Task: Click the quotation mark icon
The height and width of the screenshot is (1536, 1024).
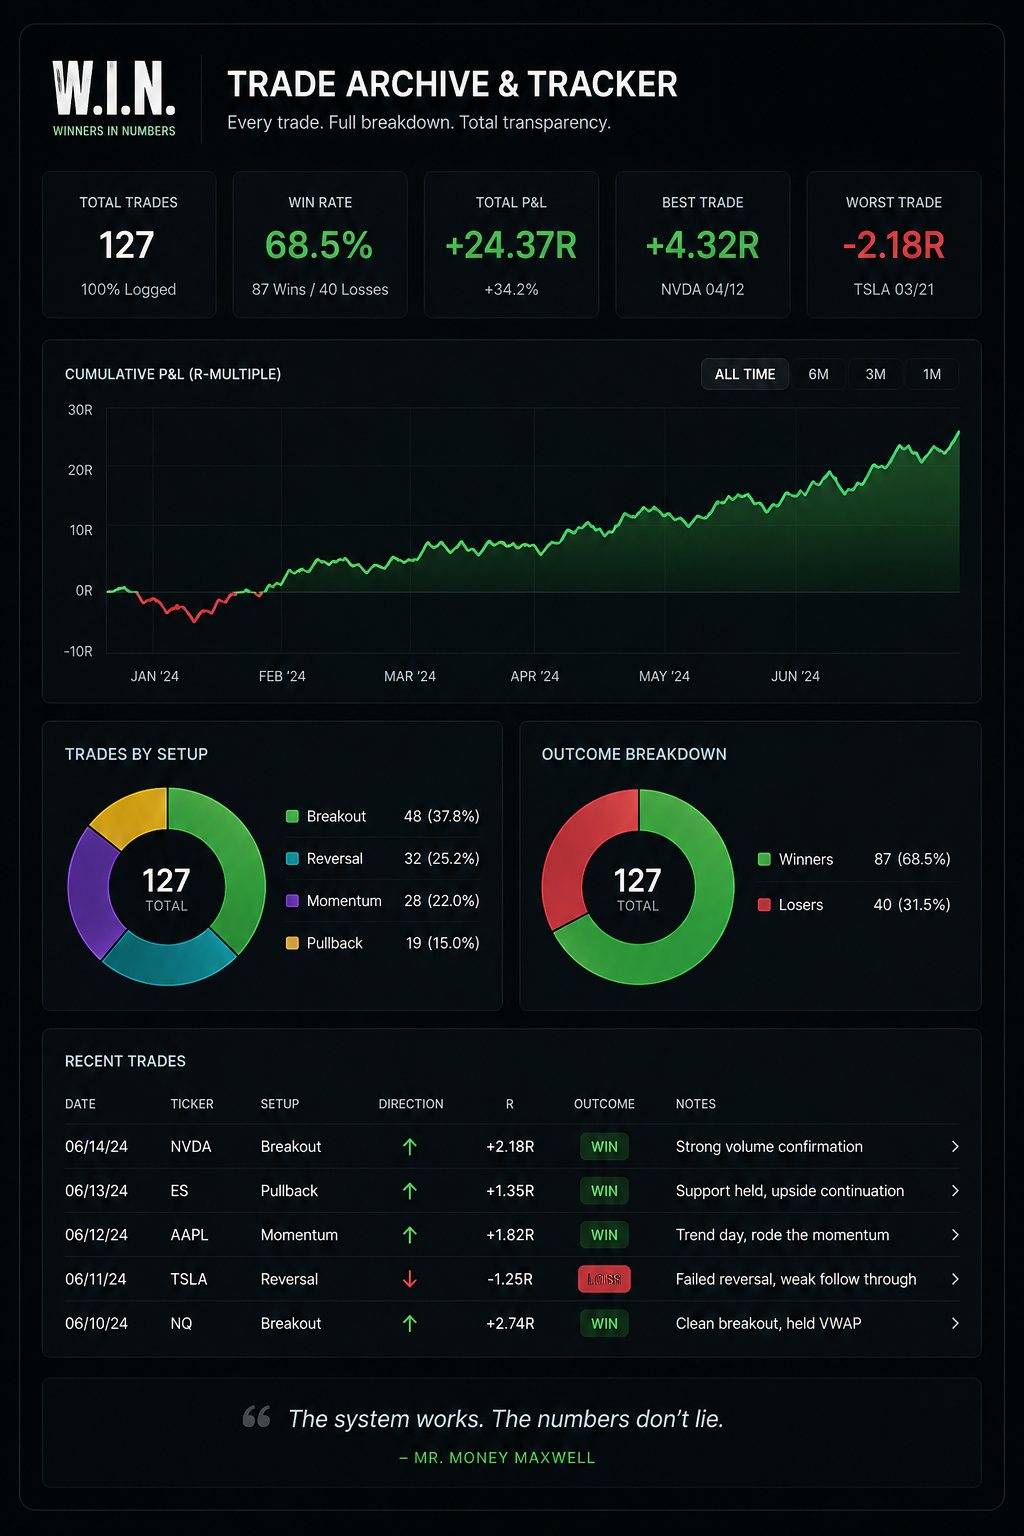Action: pyautogui.click(x=257, y=1416)
